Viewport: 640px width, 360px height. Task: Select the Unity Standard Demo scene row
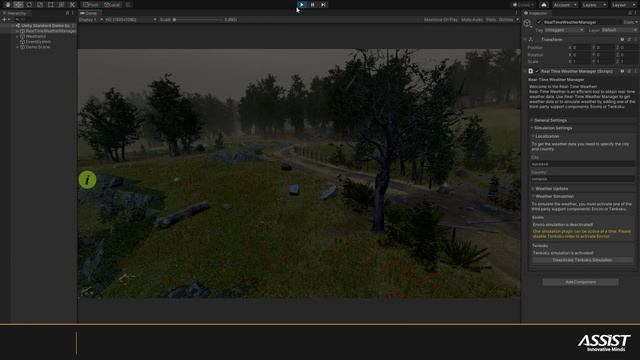43,25
